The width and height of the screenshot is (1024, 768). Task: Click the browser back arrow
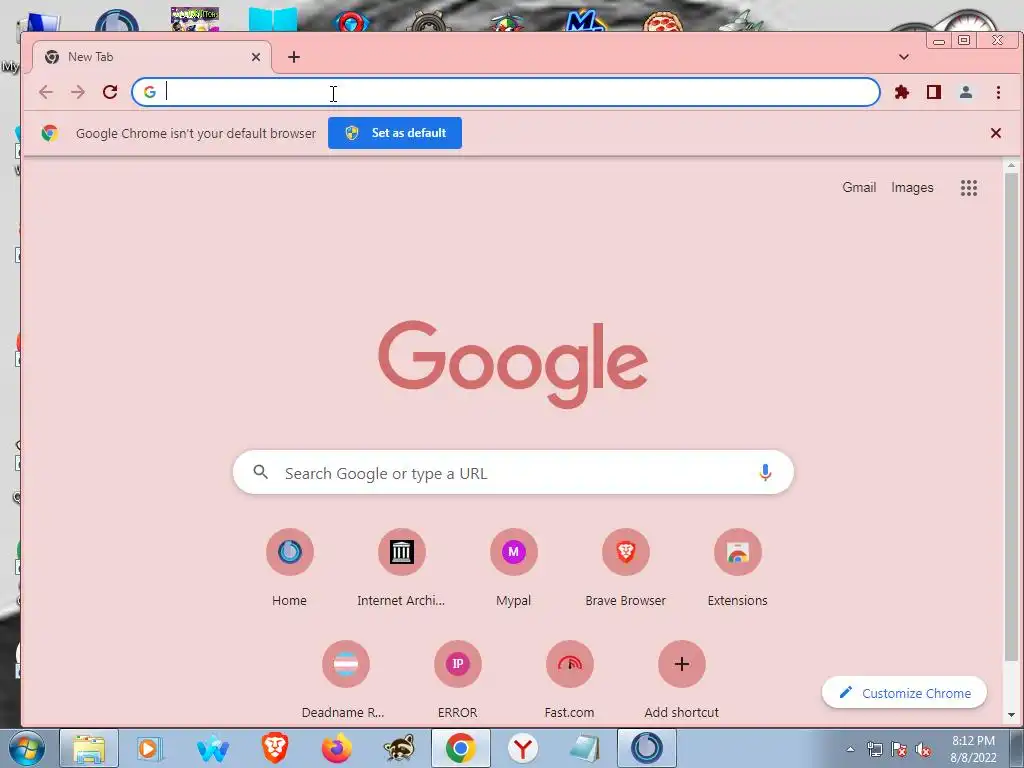click(46, 92)
